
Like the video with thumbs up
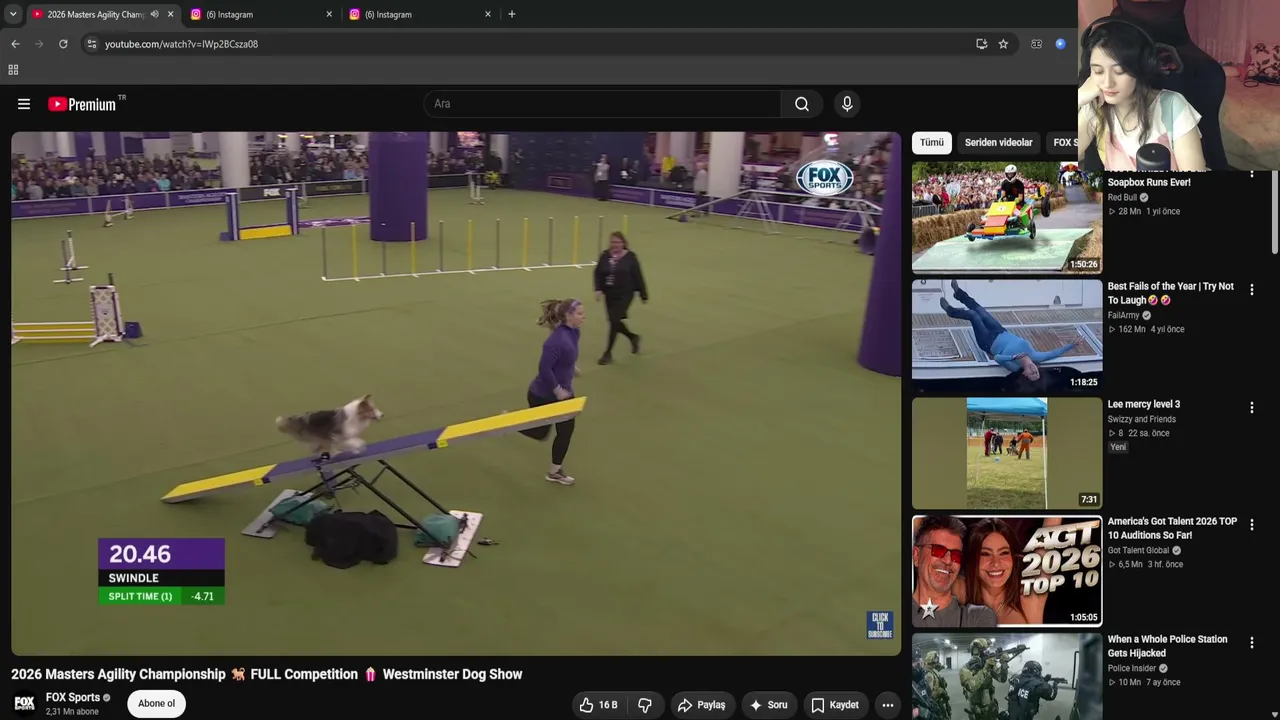pyautogui.click(x=598, y=705)
